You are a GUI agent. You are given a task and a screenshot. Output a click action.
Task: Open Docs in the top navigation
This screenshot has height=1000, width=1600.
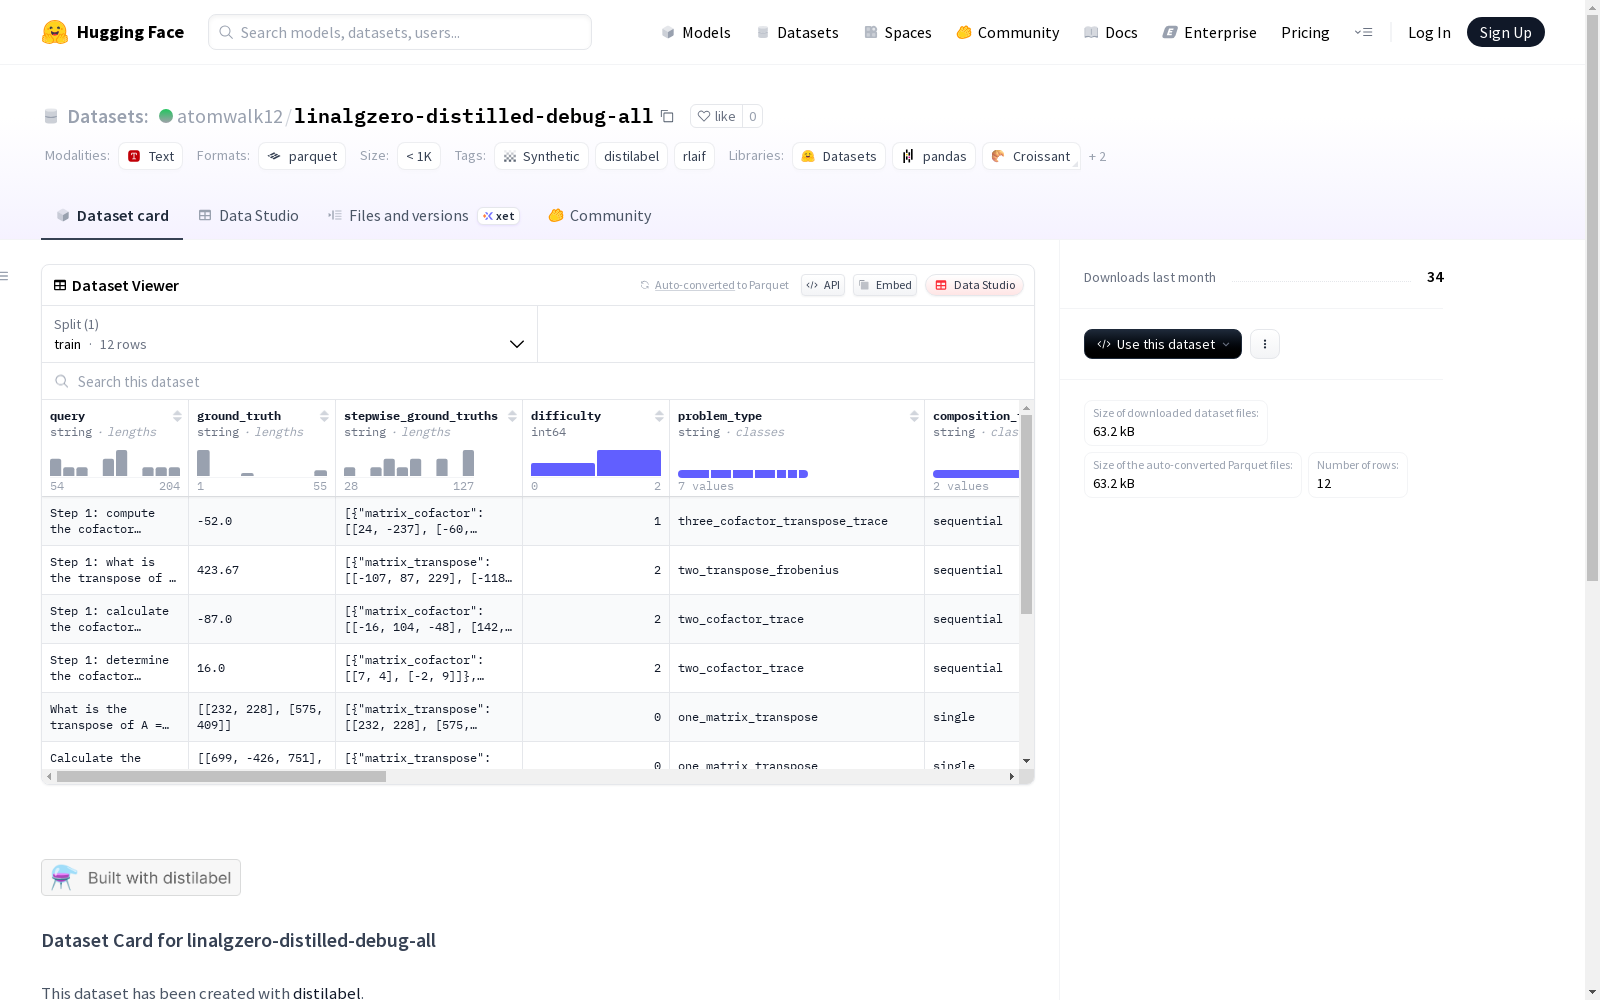(1111, 32)
